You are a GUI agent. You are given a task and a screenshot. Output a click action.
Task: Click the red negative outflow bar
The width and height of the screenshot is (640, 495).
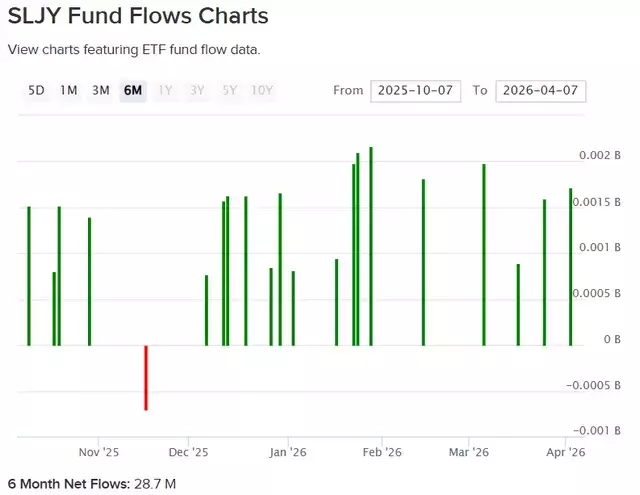point(146,377)
